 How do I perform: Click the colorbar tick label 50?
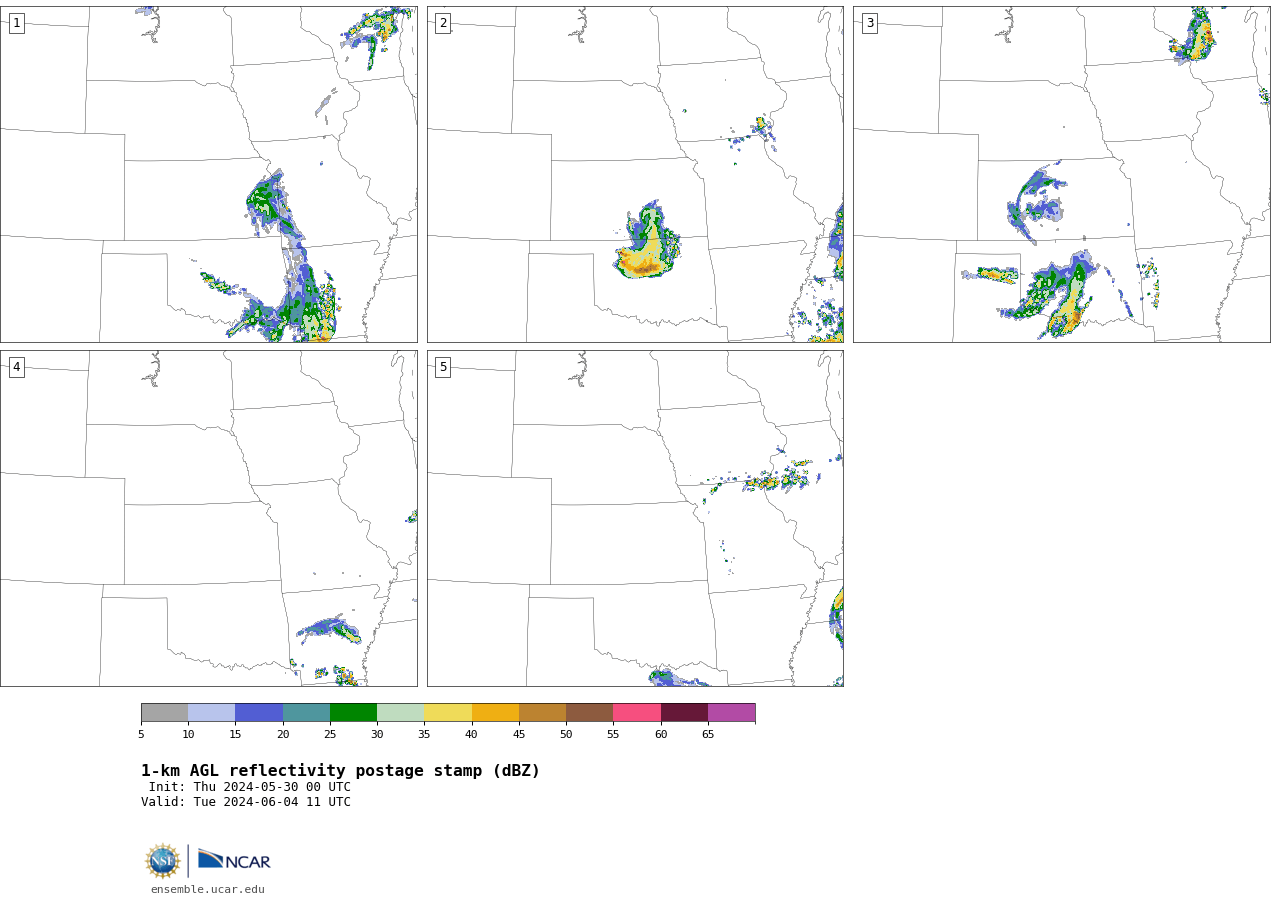click(566, 735)
